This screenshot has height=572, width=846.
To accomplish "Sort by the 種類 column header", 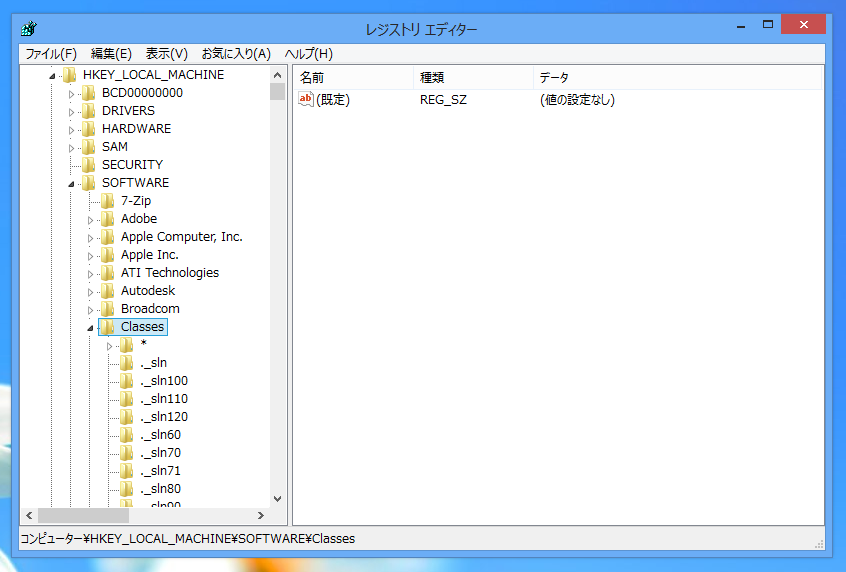I will click(474, 78).
